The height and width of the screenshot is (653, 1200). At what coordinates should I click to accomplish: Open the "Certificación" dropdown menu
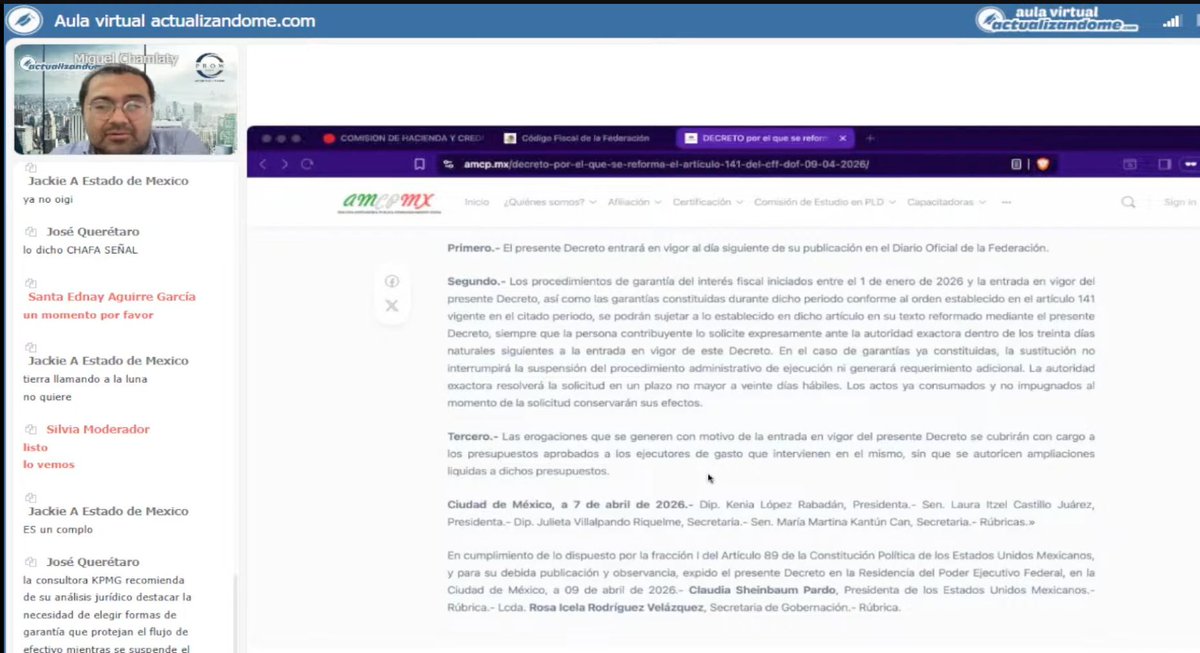(x=703, y=202)
